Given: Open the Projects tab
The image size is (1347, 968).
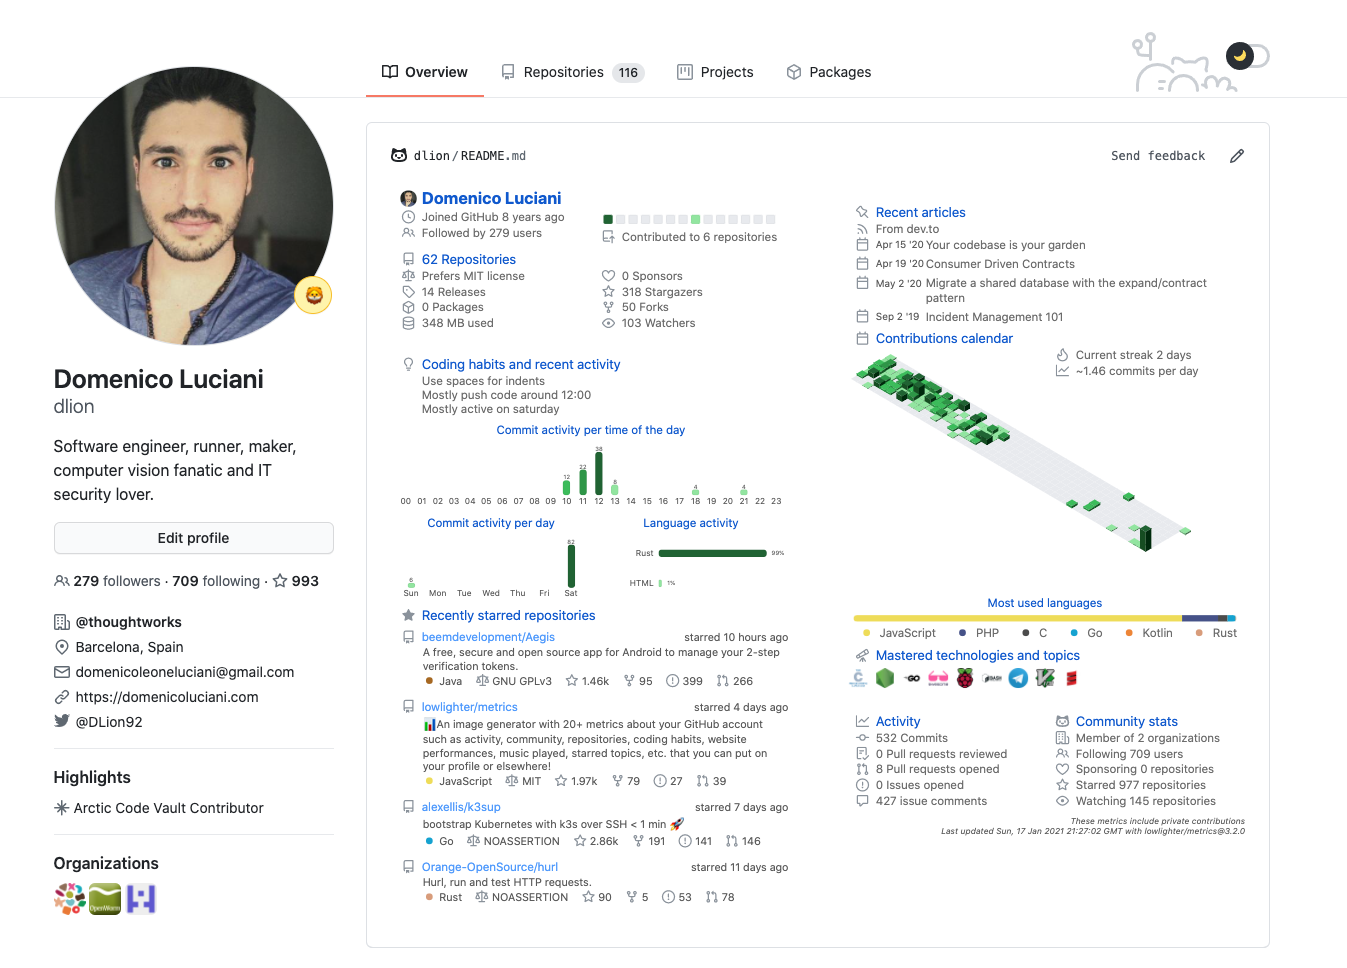Looking at the screenshot, I should [x=715, y=72].
